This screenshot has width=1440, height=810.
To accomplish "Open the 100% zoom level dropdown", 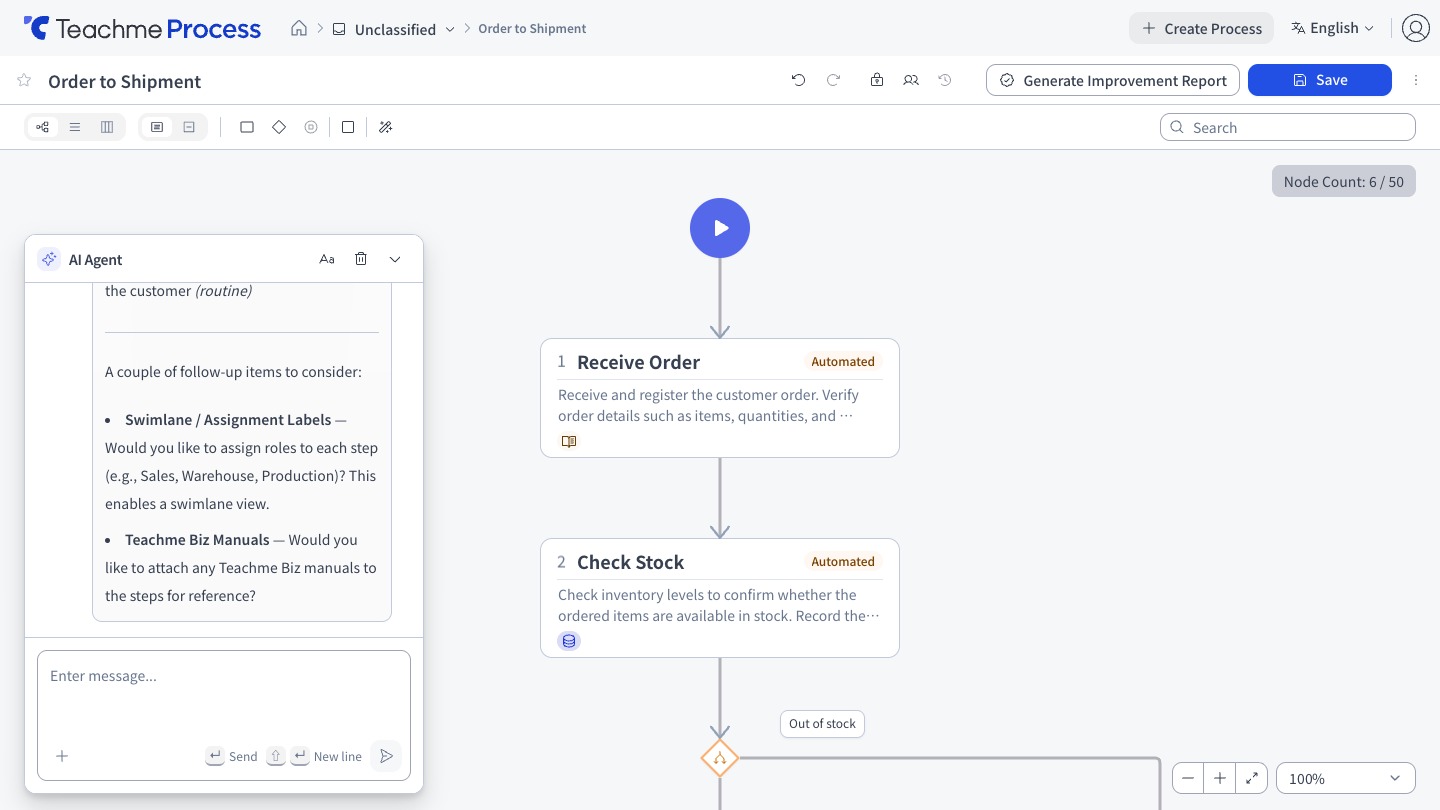I will [x=1346, y=778].
